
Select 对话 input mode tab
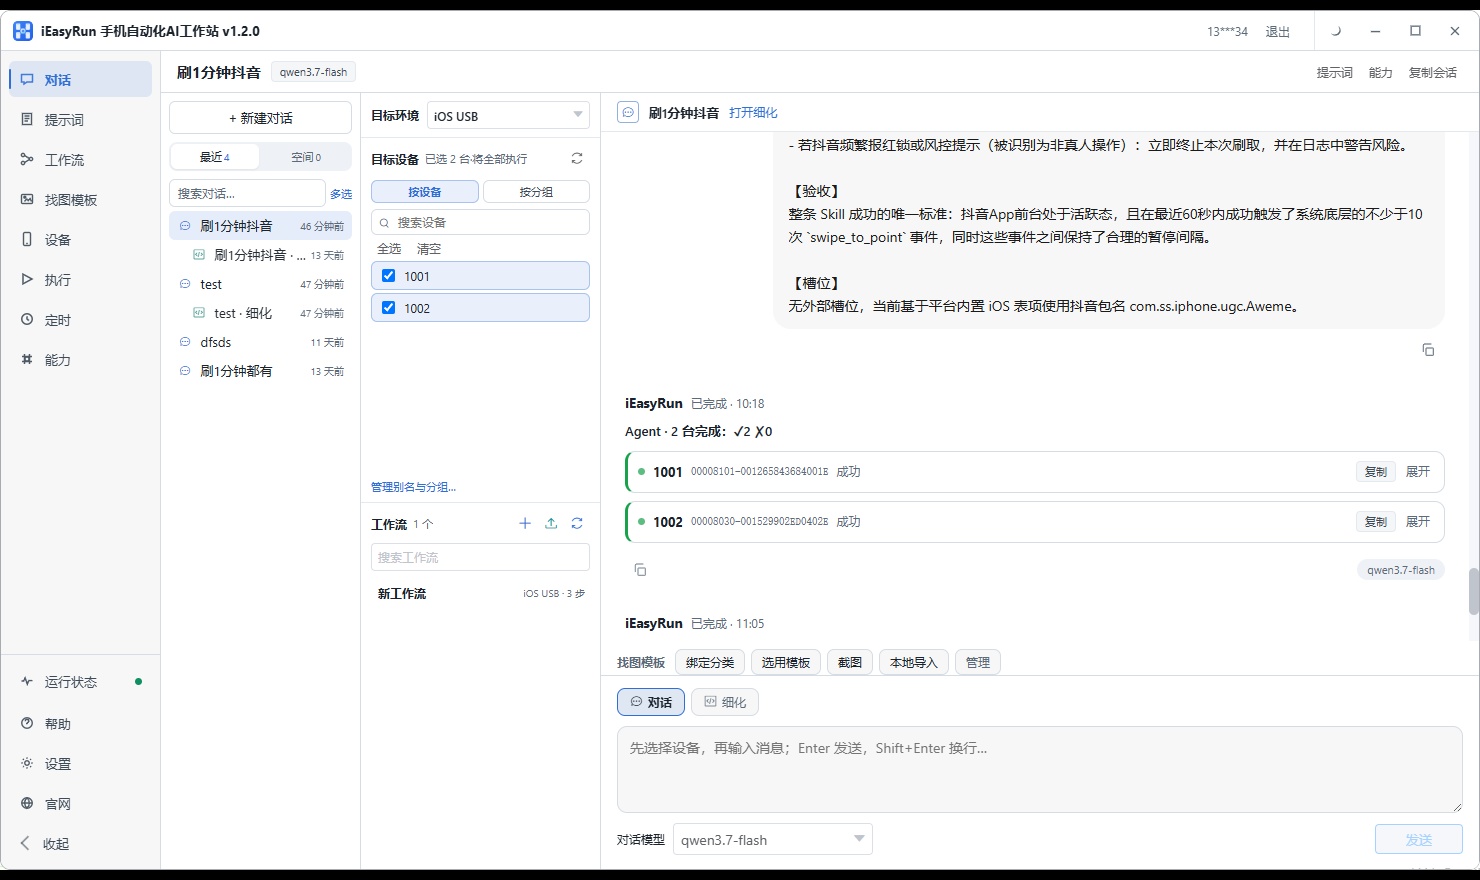click(651, 702)
